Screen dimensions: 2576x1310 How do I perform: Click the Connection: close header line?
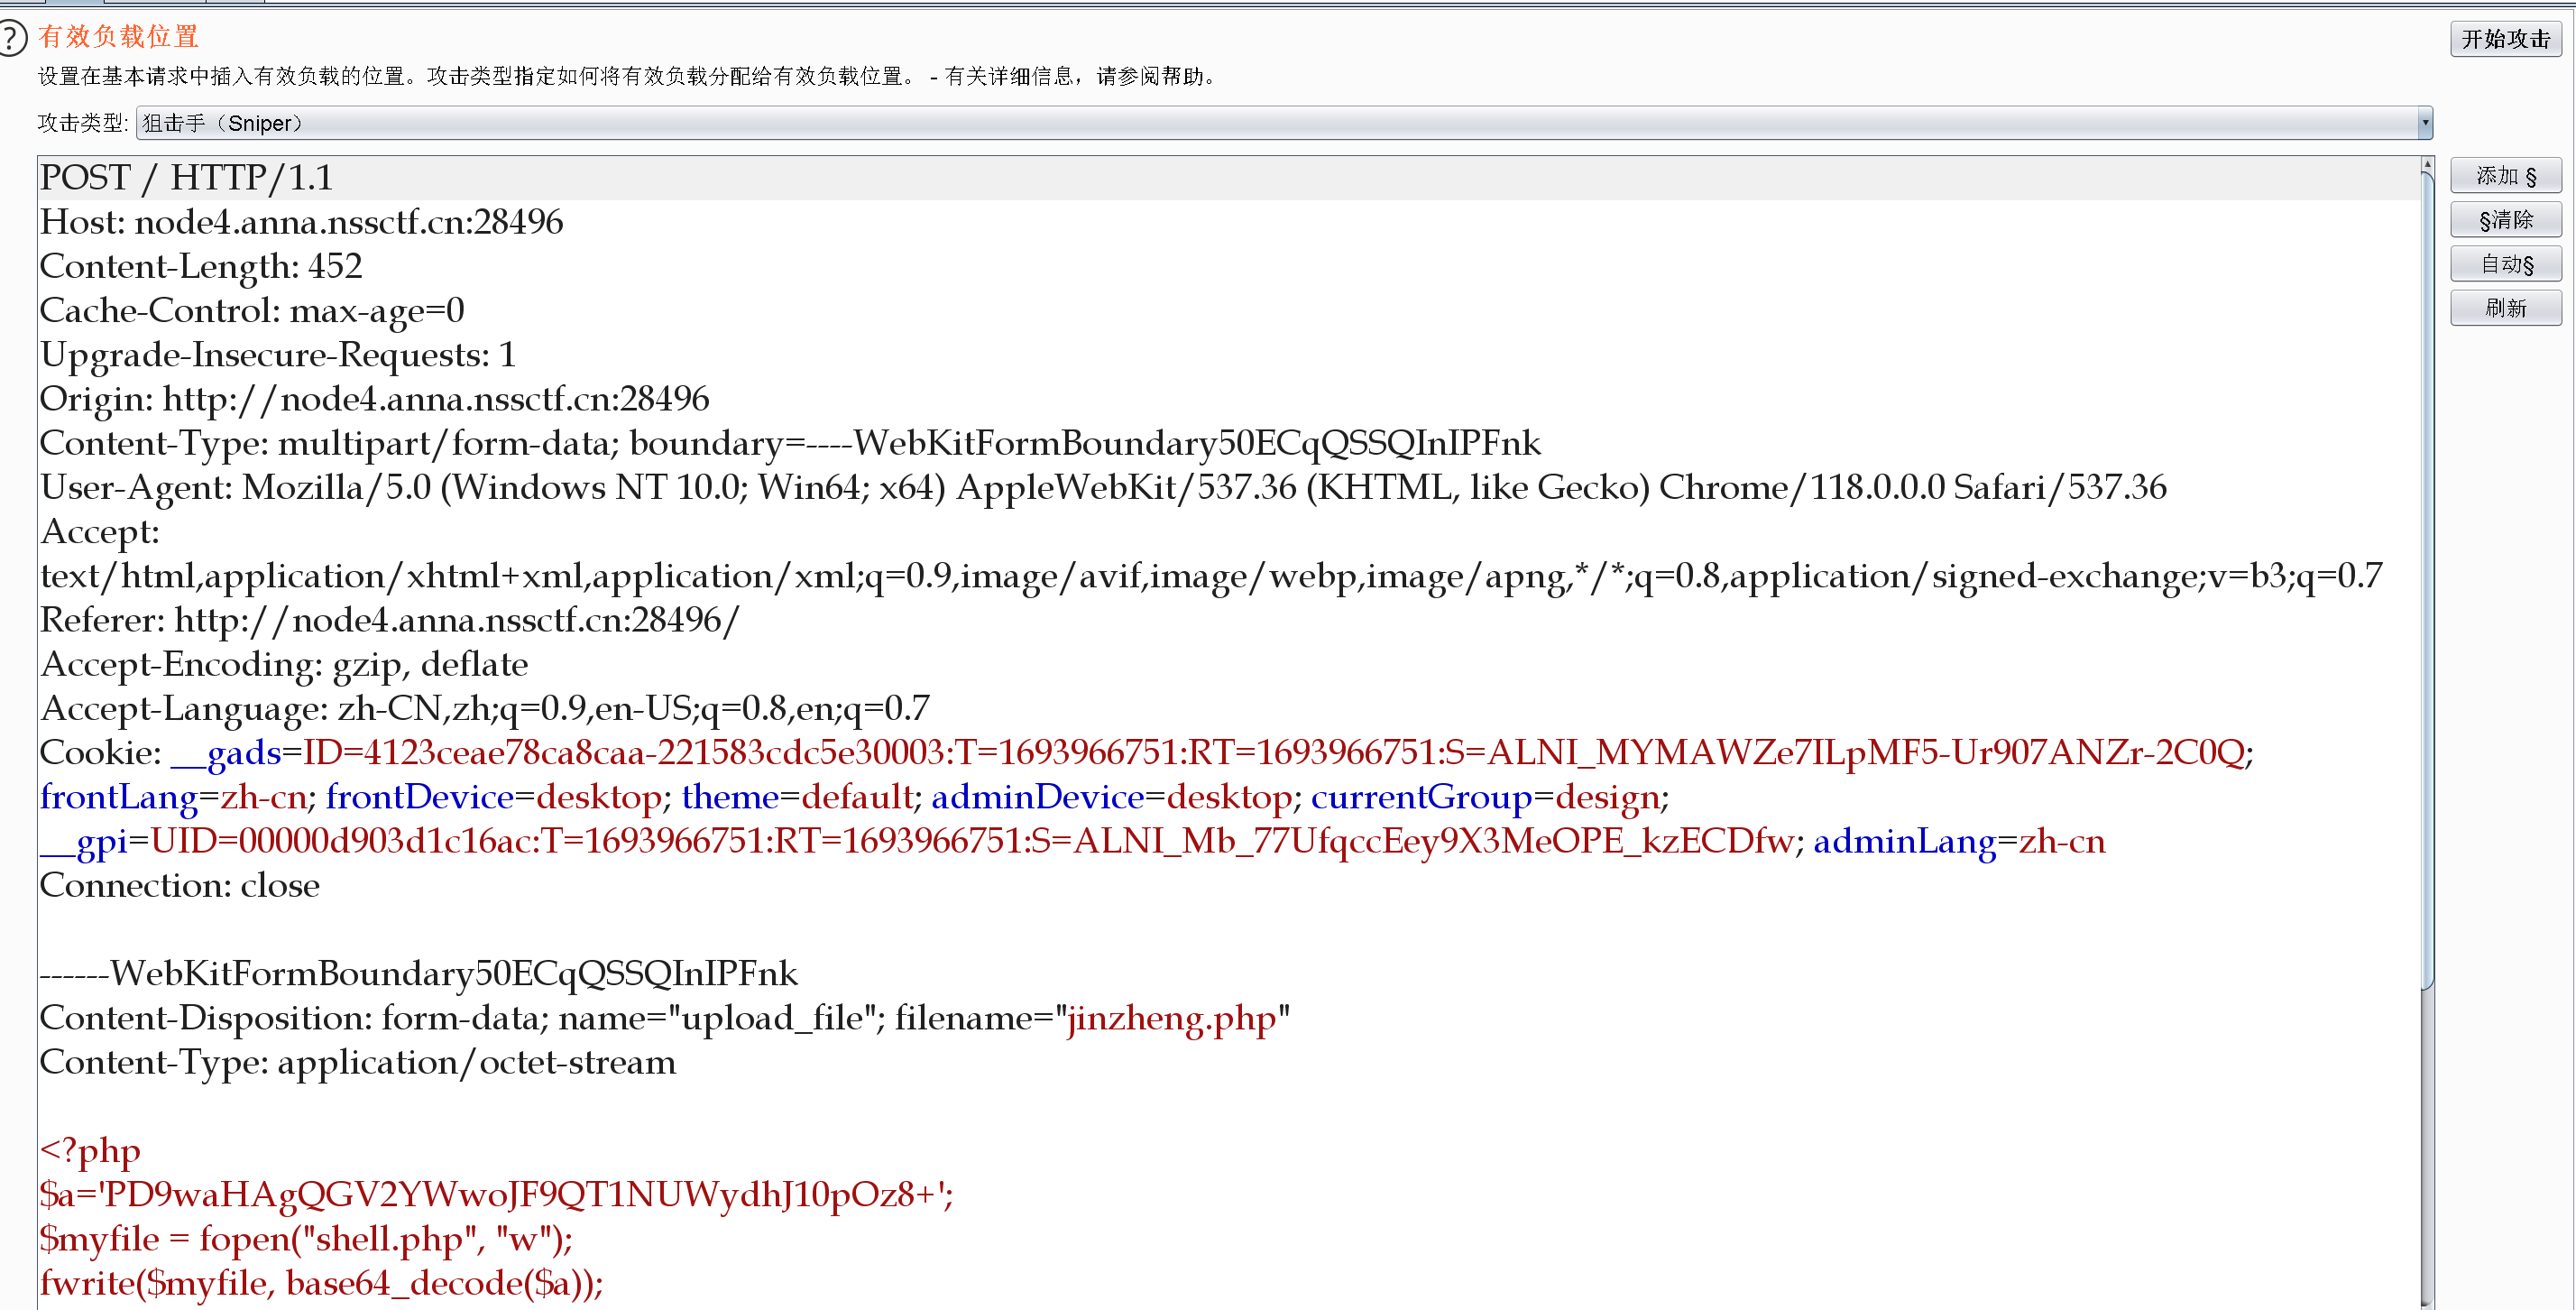click(x=180, y=886)
